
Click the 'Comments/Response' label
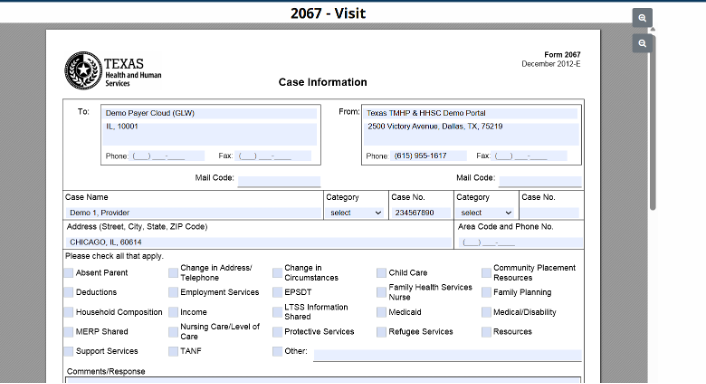[106, 371]
